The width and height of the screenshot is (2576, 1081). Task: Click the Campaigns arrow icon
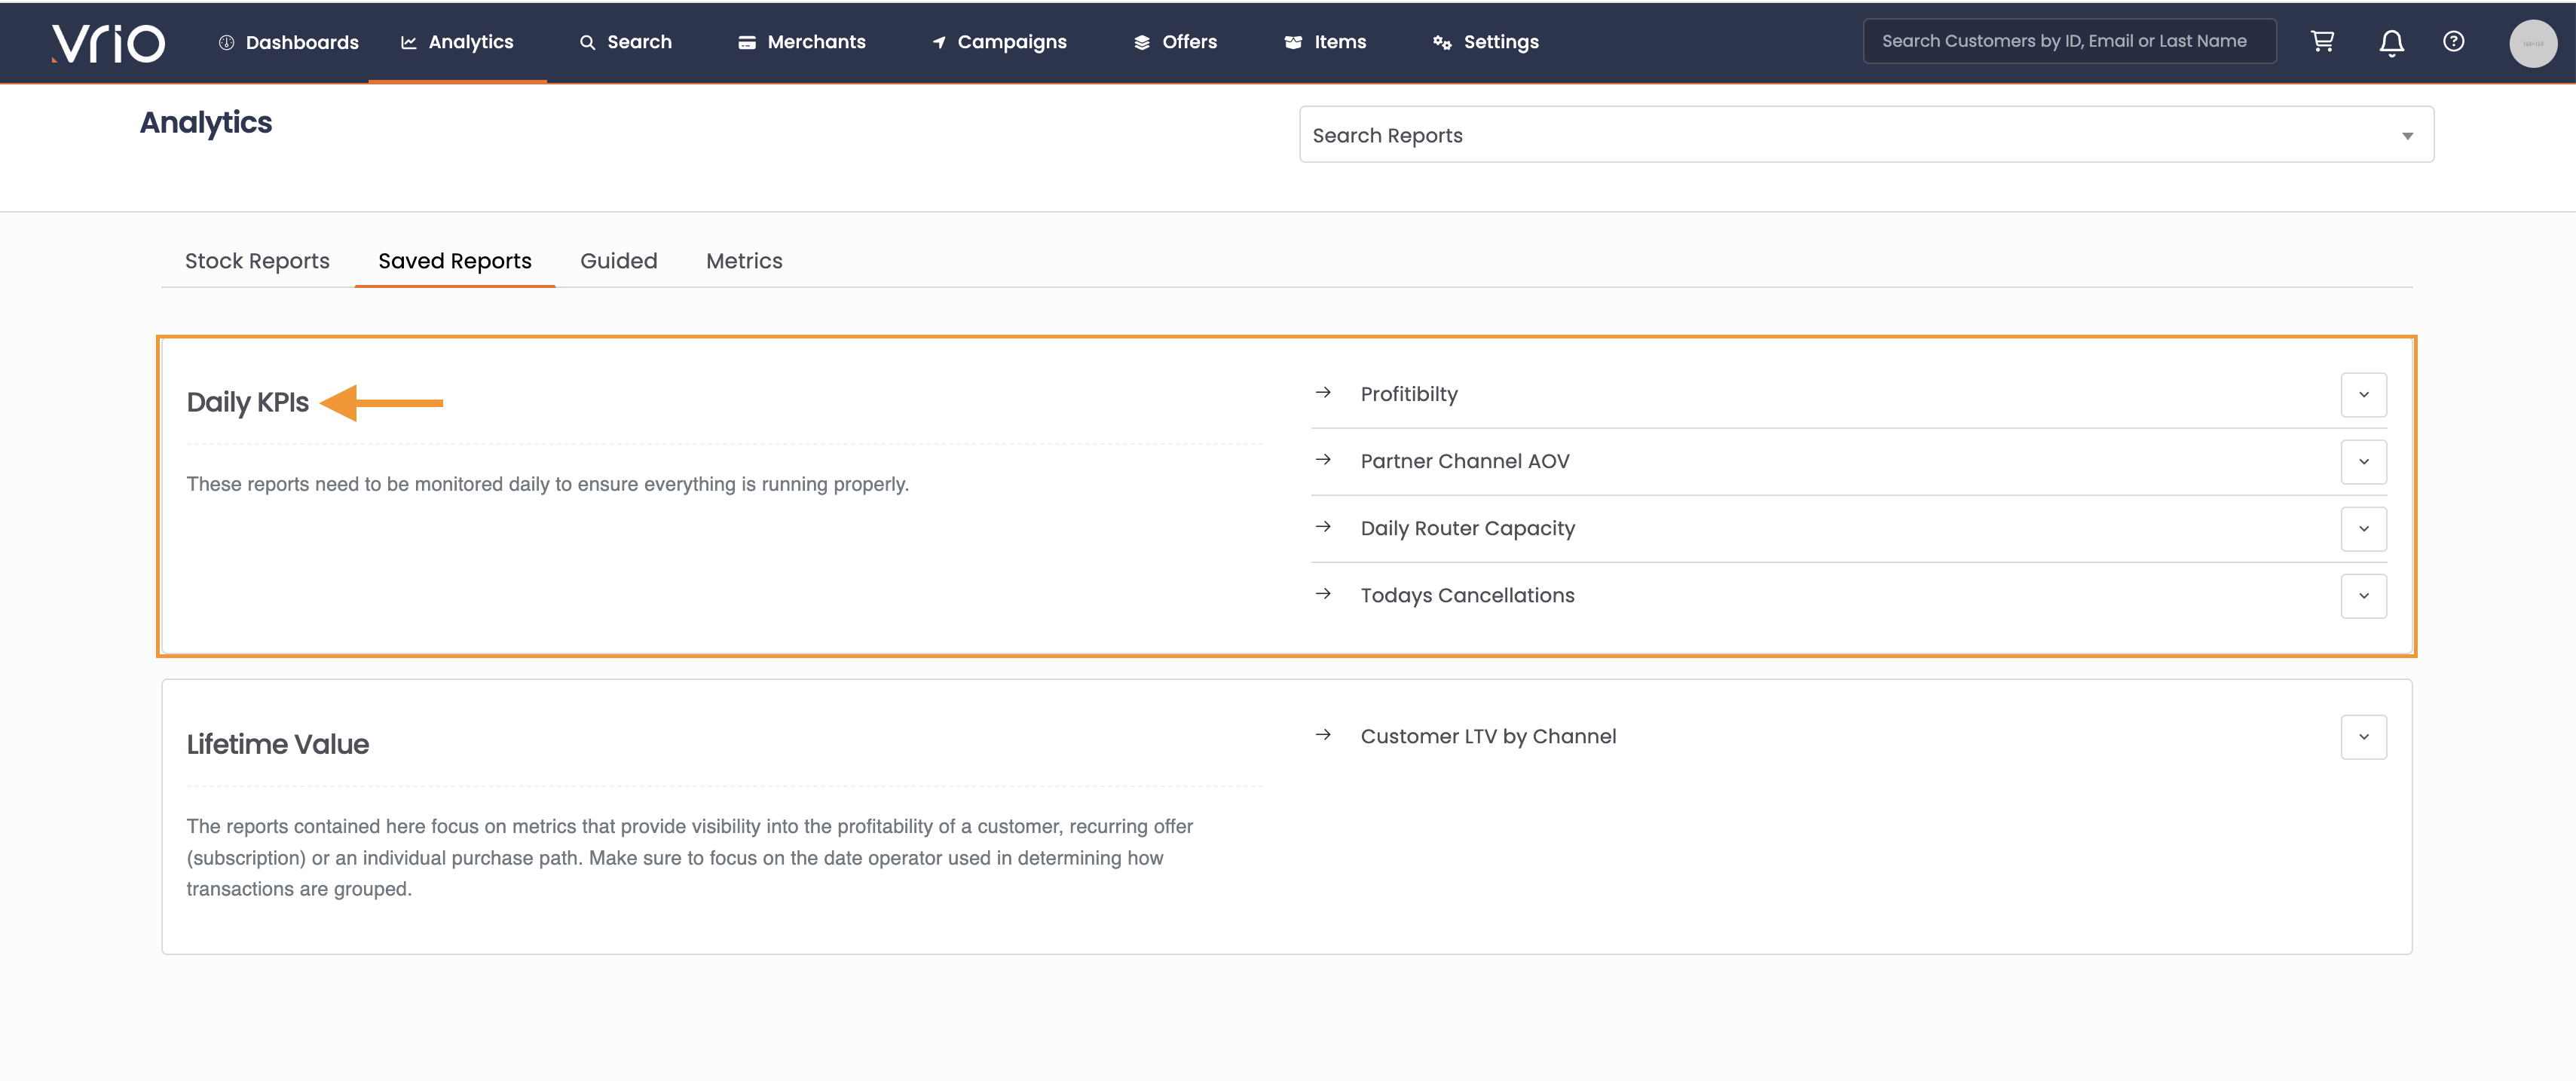pyautogui.click(x=939, y=42)
